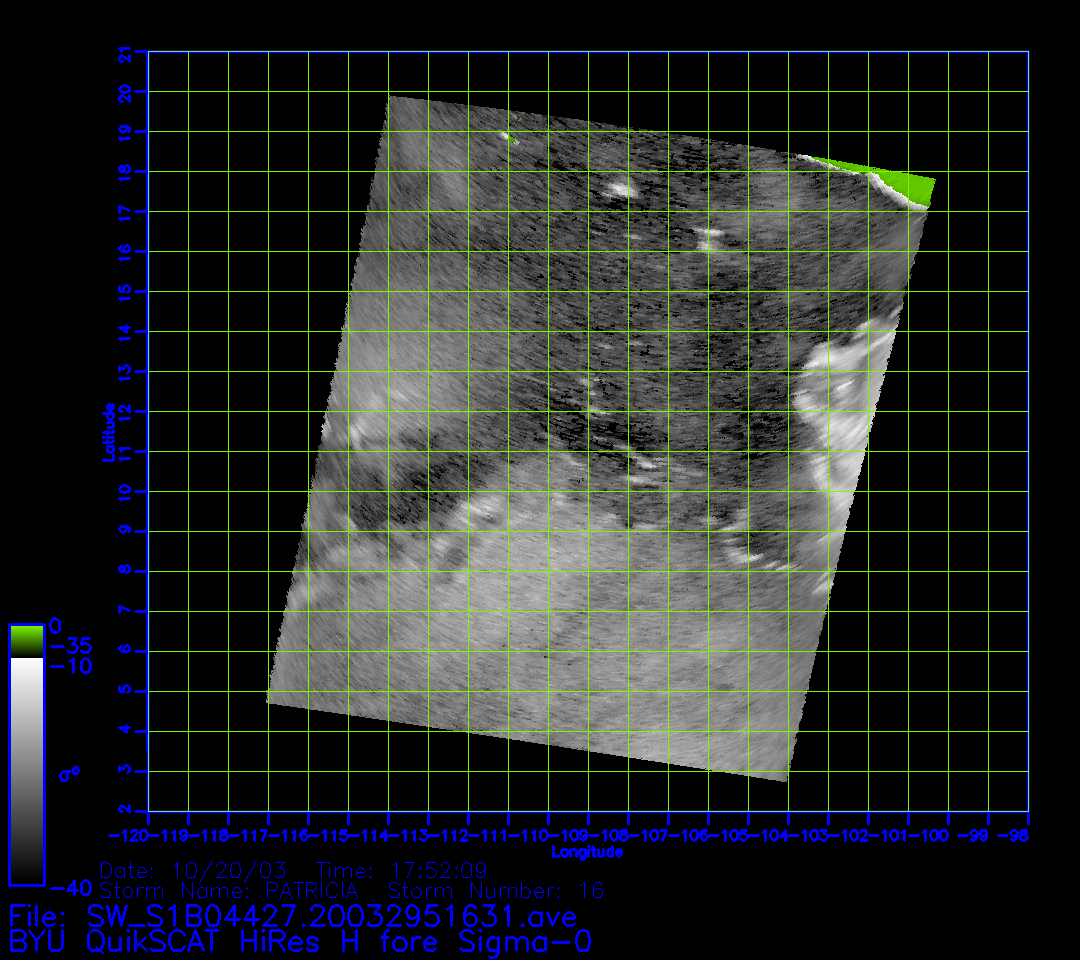Click the 21 latitude tick label
Screen dimensions: 1080x960
[x=126, y=55]
